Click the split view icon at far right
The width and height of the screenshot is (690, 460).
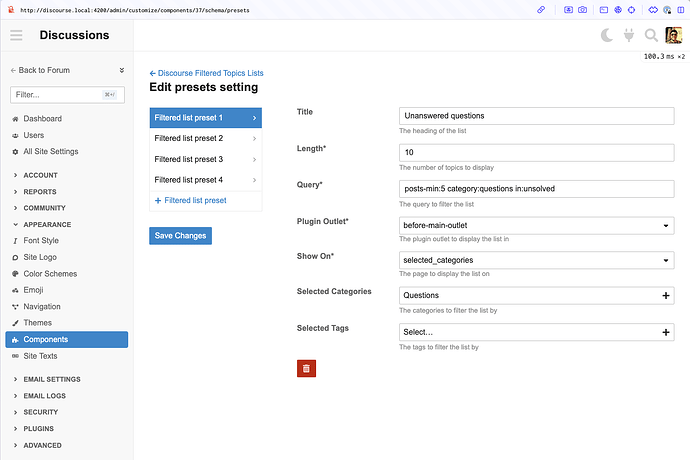[x=680, y=10]
